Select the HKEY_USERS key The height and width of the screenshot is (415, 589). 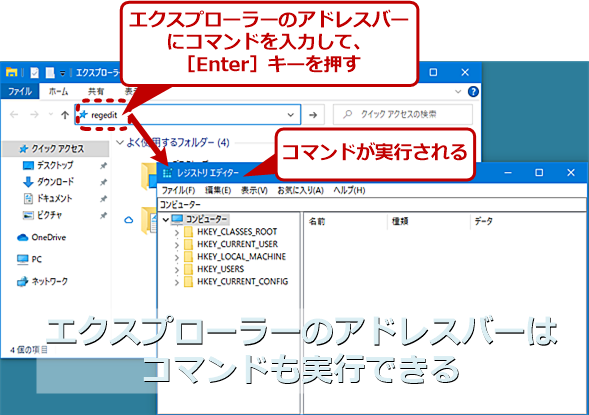tap(220, 269)
